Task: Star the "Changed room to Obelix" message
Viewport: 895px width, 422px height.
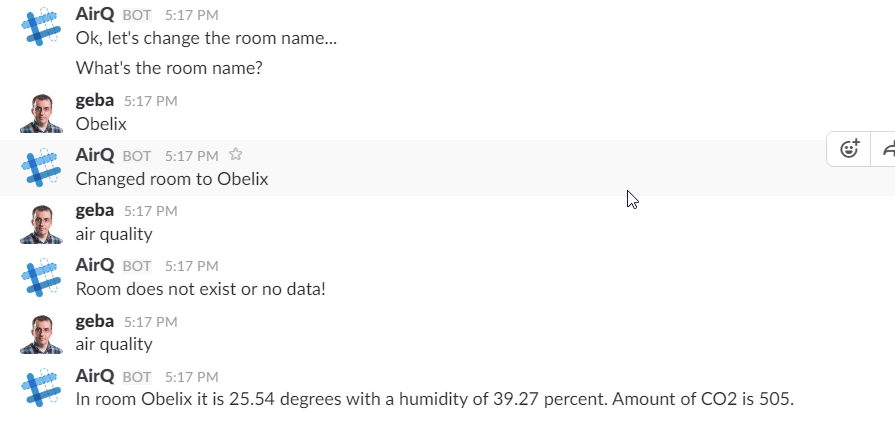Action: click(x=236, y=155)
